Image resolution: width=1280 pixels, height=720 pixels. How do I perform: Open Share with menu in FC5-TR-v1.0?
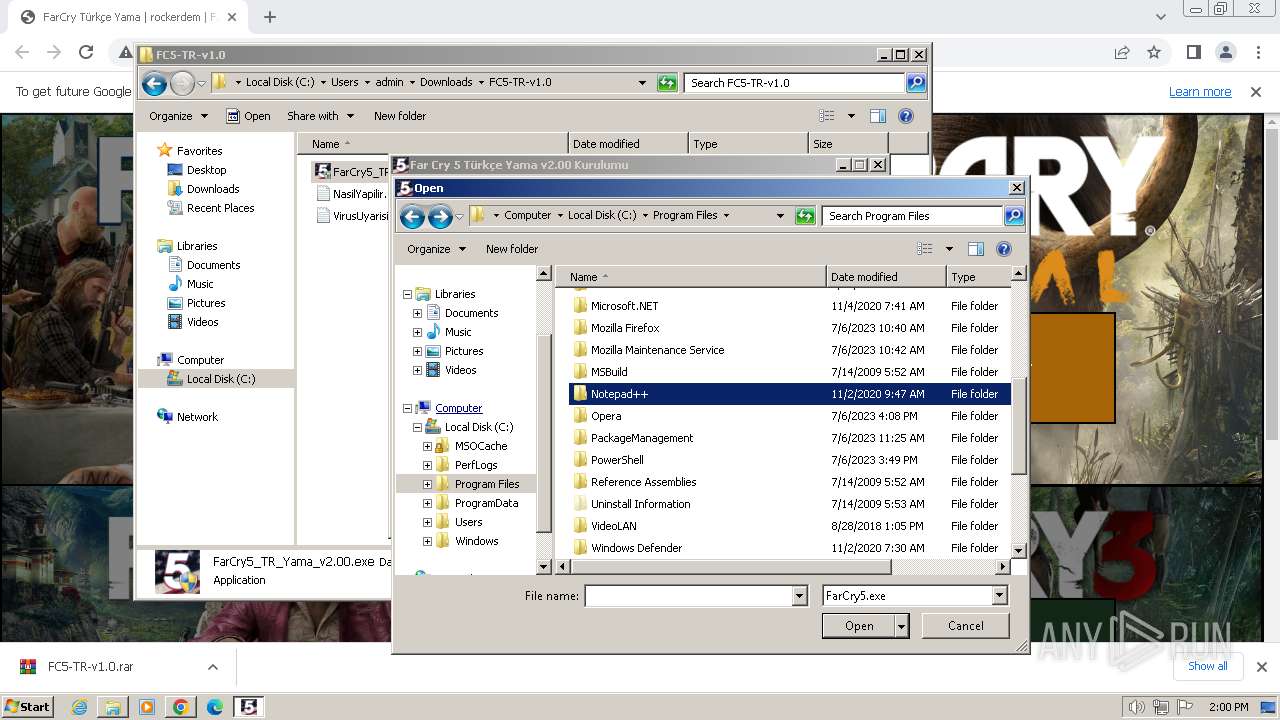320,116
